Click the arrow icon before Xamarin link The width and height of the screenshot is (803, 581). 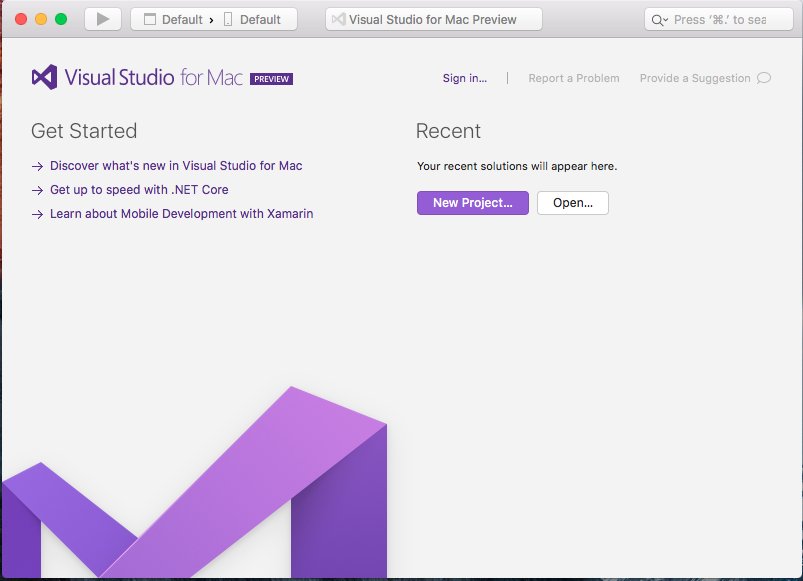(37, 214)
